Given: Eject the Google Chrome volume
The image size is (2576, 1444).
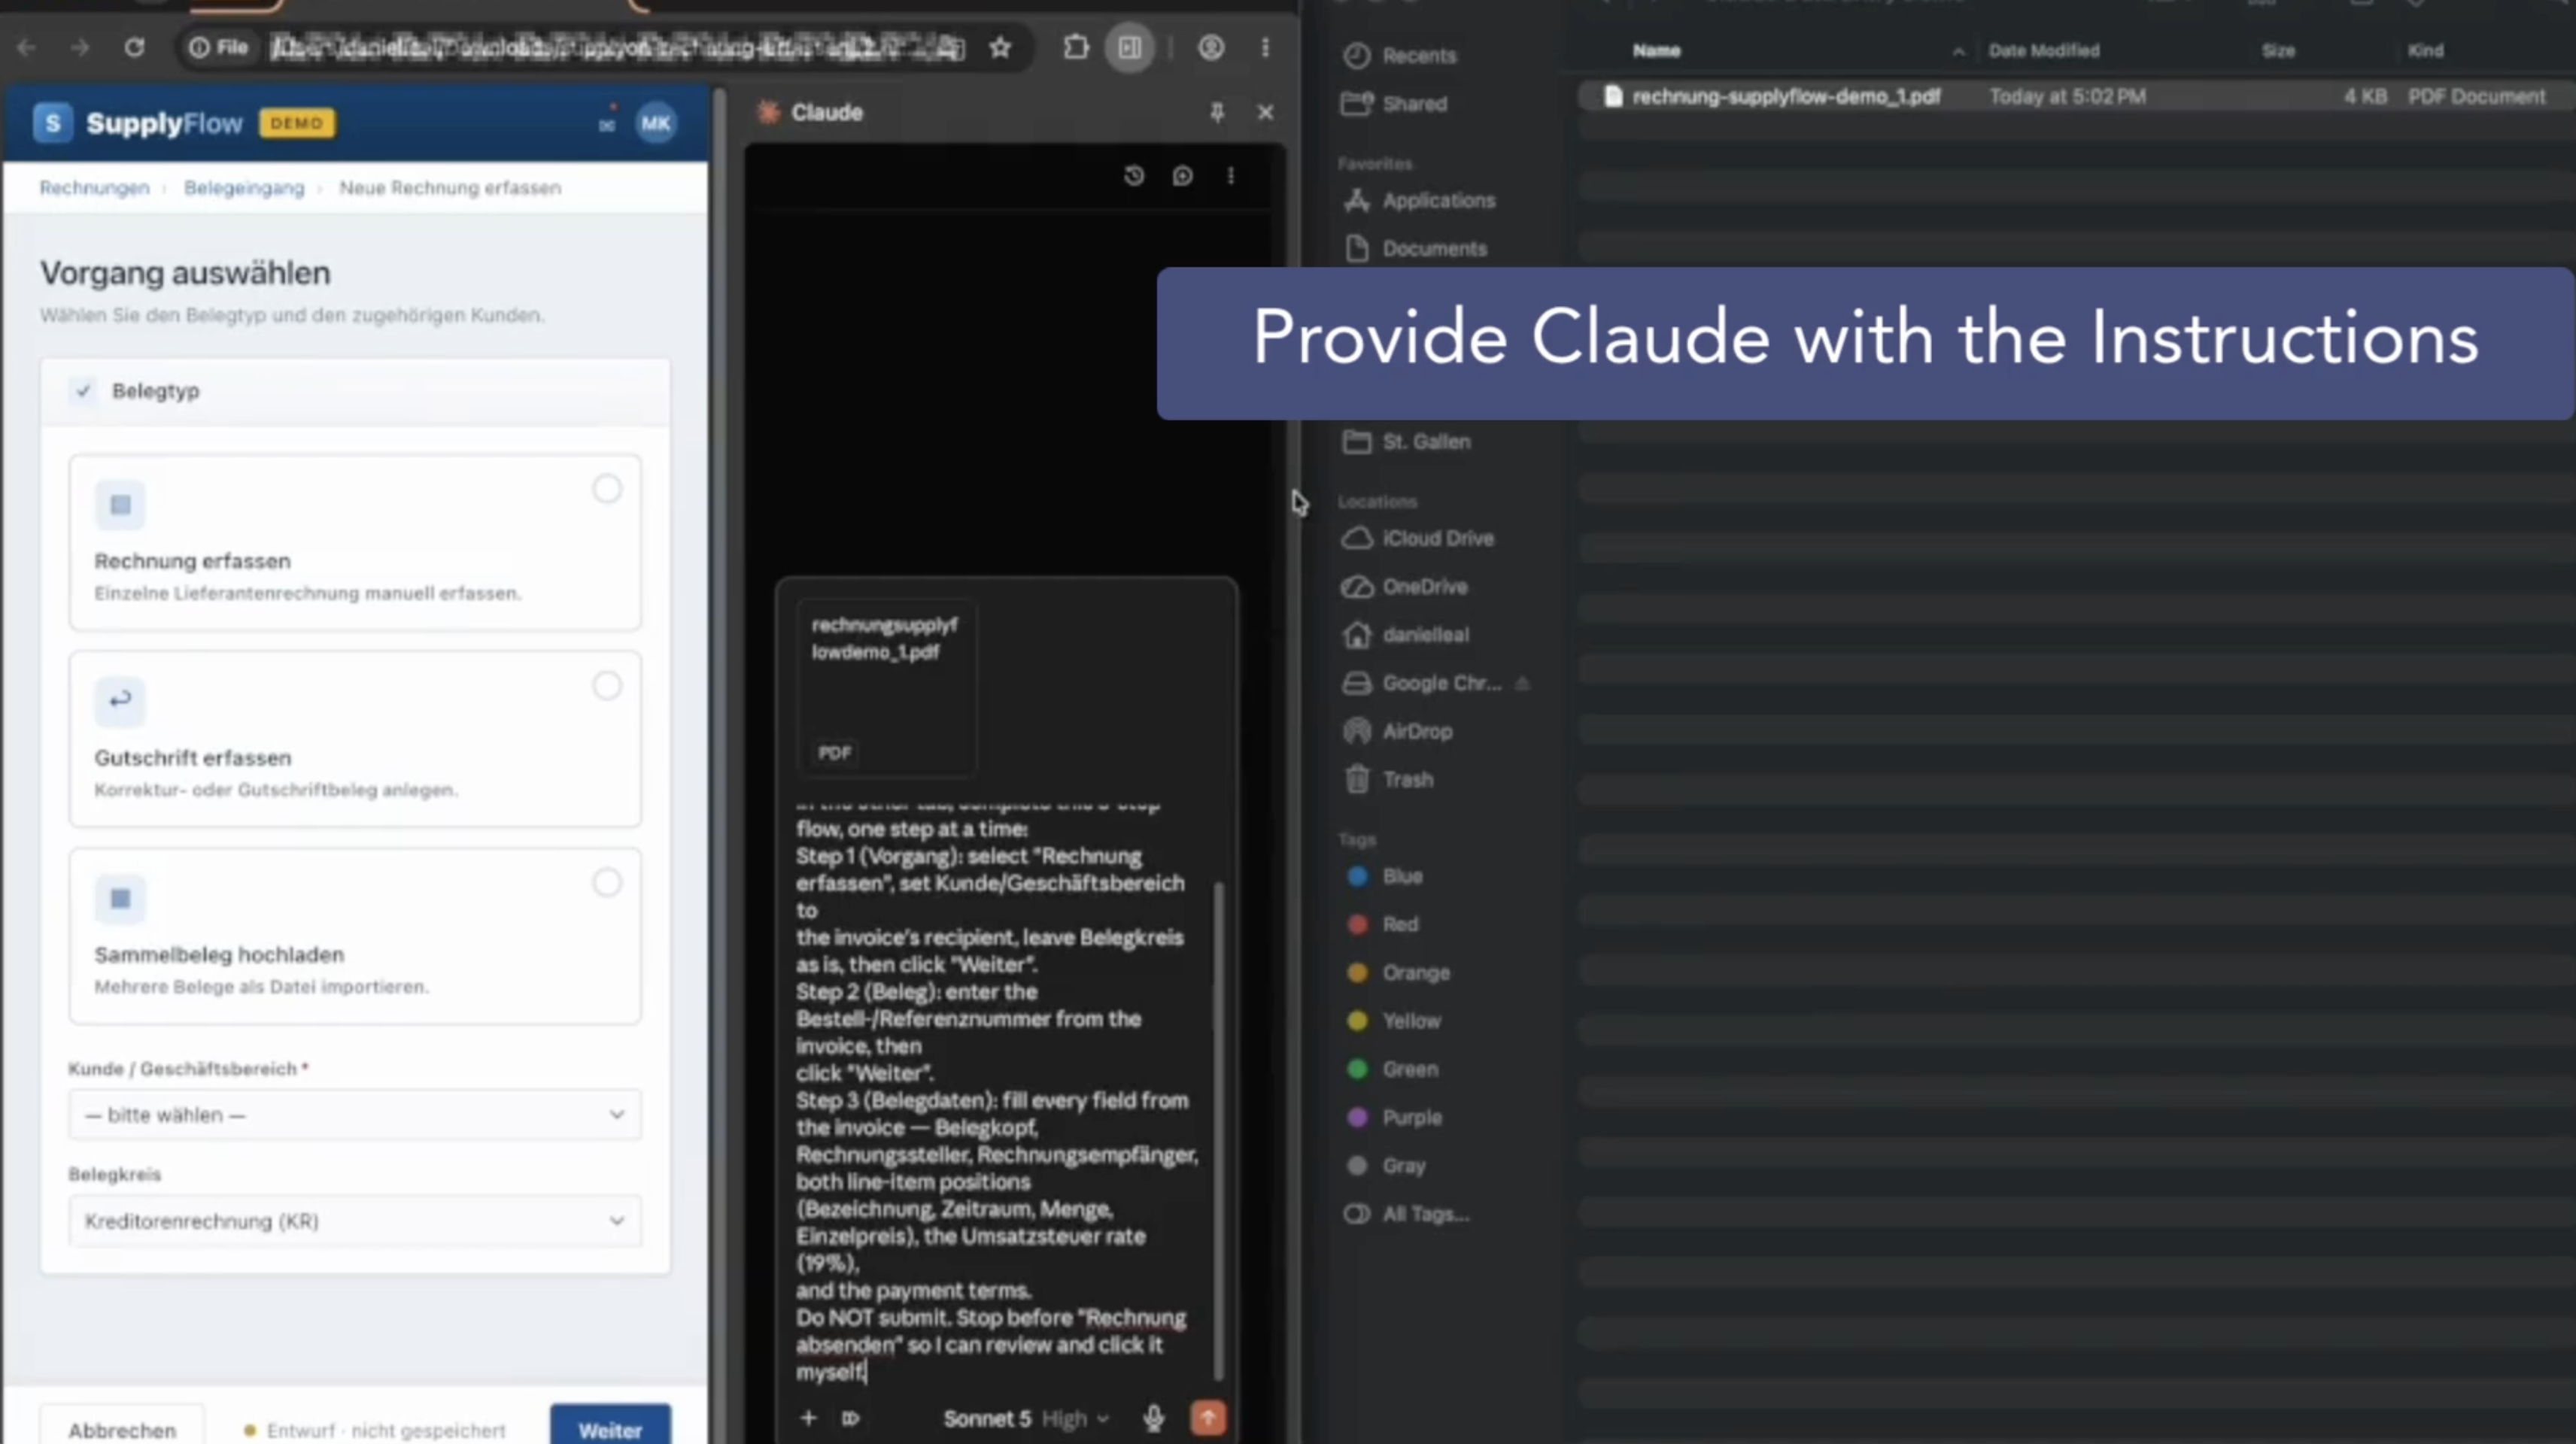Looking at the screenshot, I should pyautogui.click(x=1522, y=684).
